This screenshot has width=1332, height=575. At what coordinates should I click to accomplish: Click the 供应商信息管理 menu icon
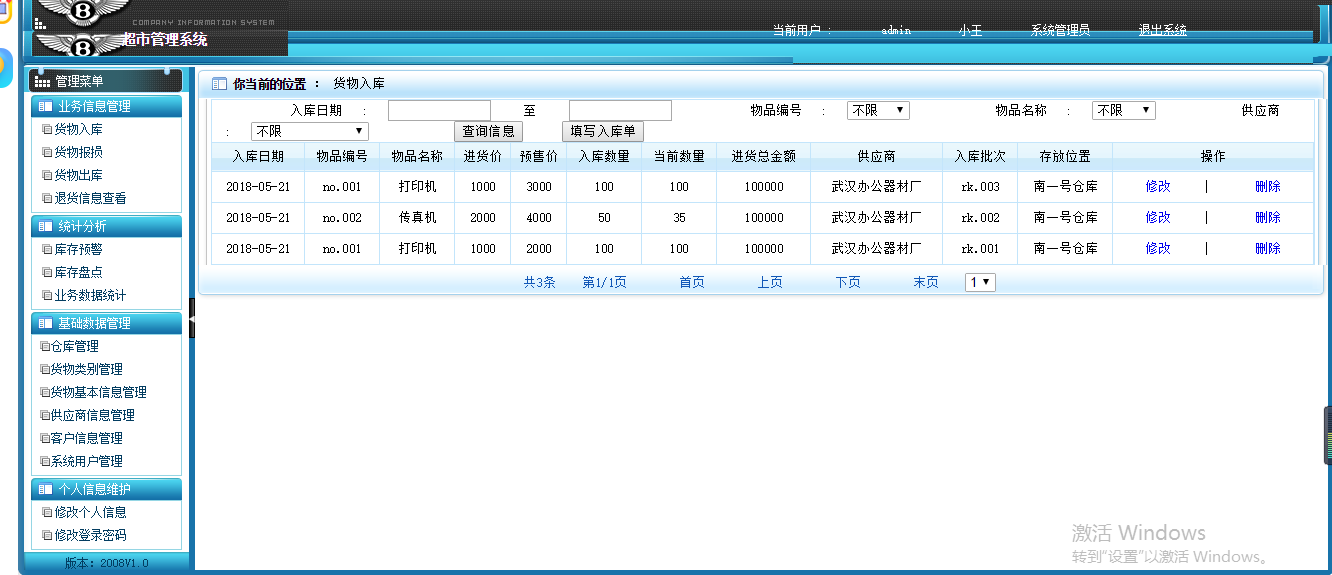tap(45, 416)
